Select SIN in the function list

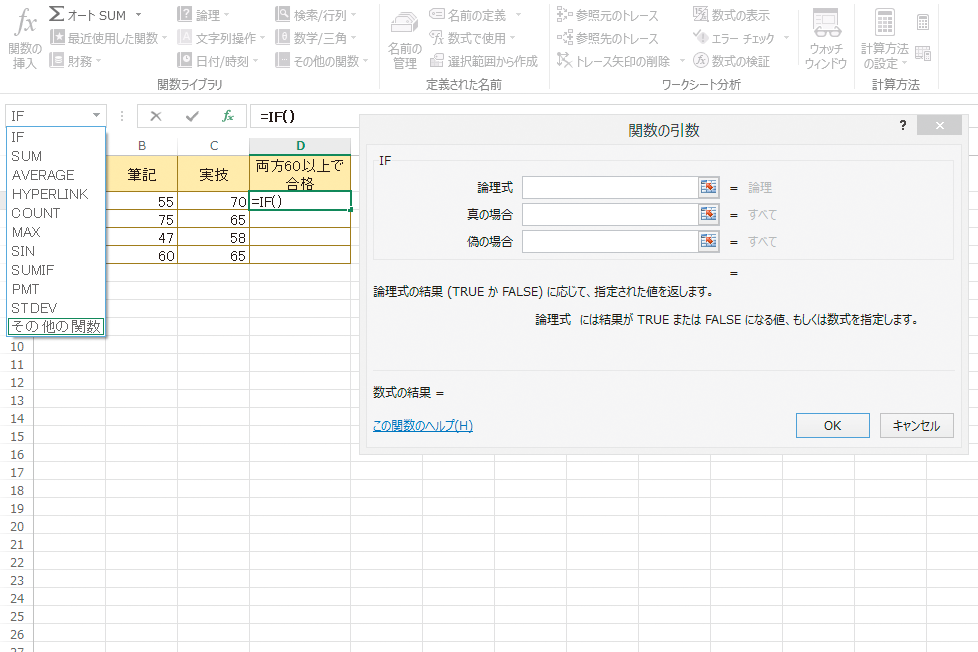pyautogui.click(x=56, y=251)
